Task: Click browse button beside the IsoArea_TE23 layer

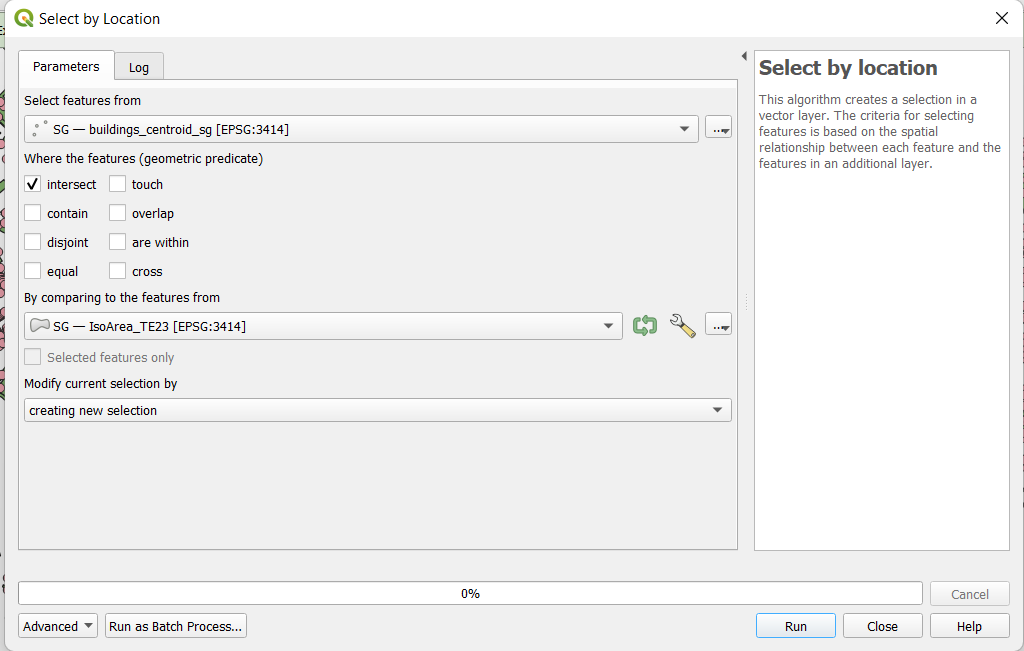Action: (718, 326)
